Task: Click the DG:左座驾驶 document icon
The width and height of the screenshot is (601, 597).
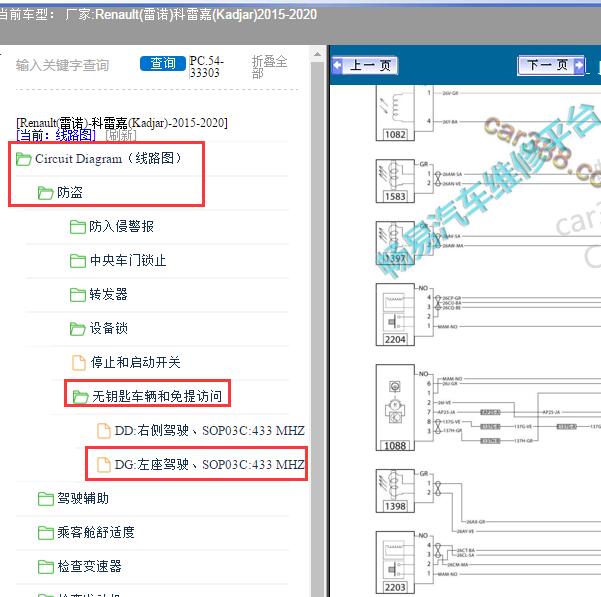Action: coord(103,465)
